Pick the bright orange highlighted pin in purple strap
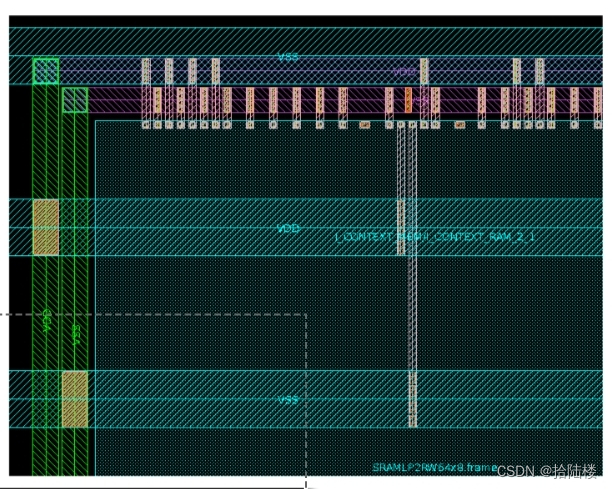The height and width of the screenshot is (489, 613). (x=408, y=100)
